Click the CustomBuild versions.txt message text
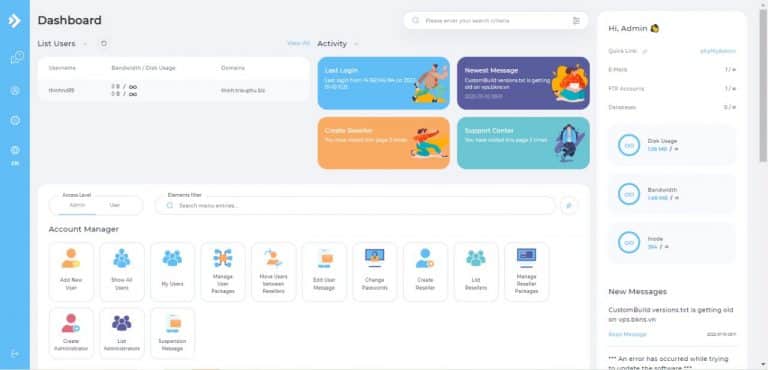 click(671, 315)
